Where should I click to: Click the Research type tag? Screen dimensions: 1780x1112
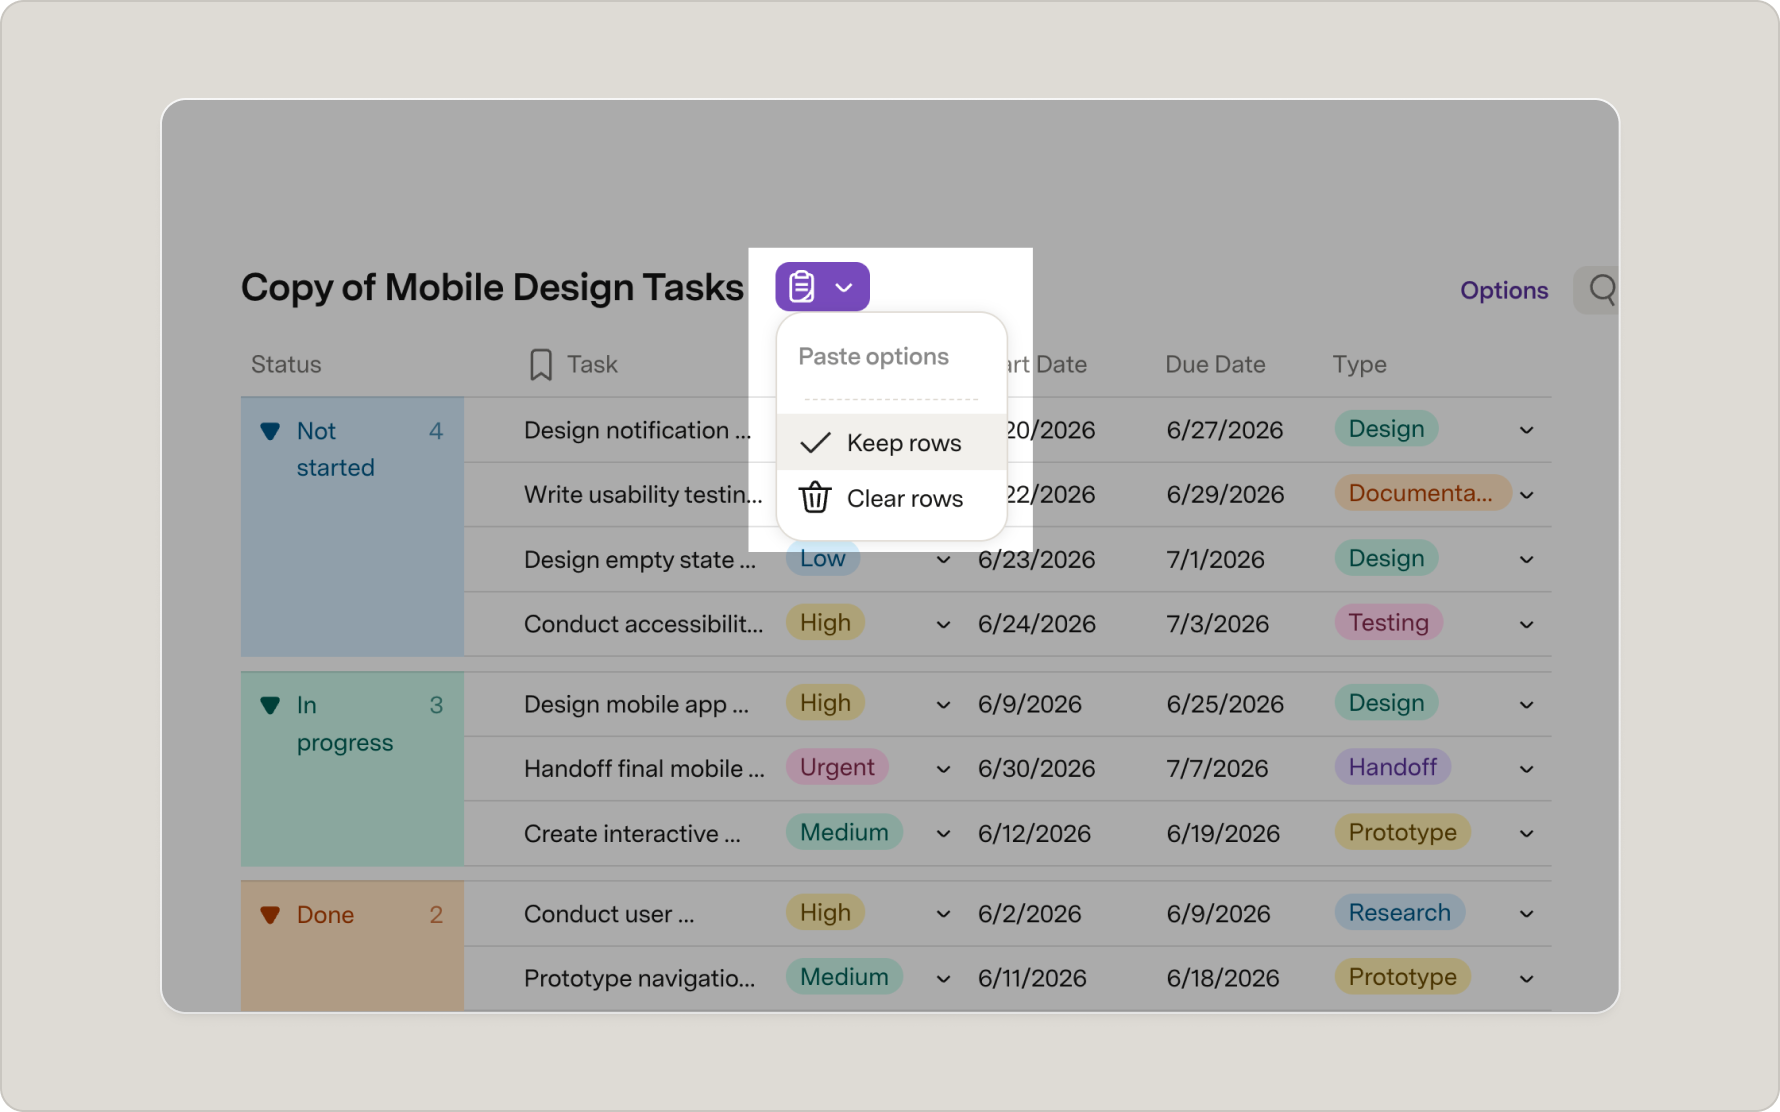coord(1399,912)
